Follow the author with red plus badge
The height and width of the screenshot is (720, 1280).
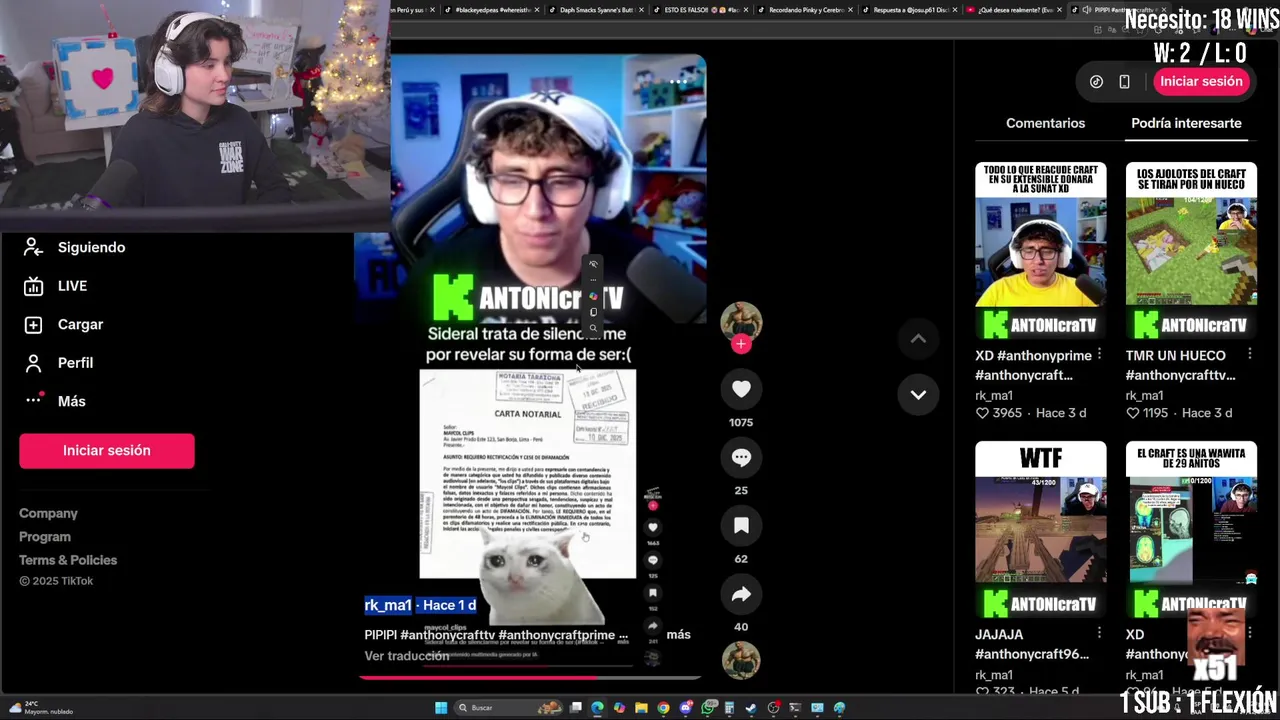[741, 344]
